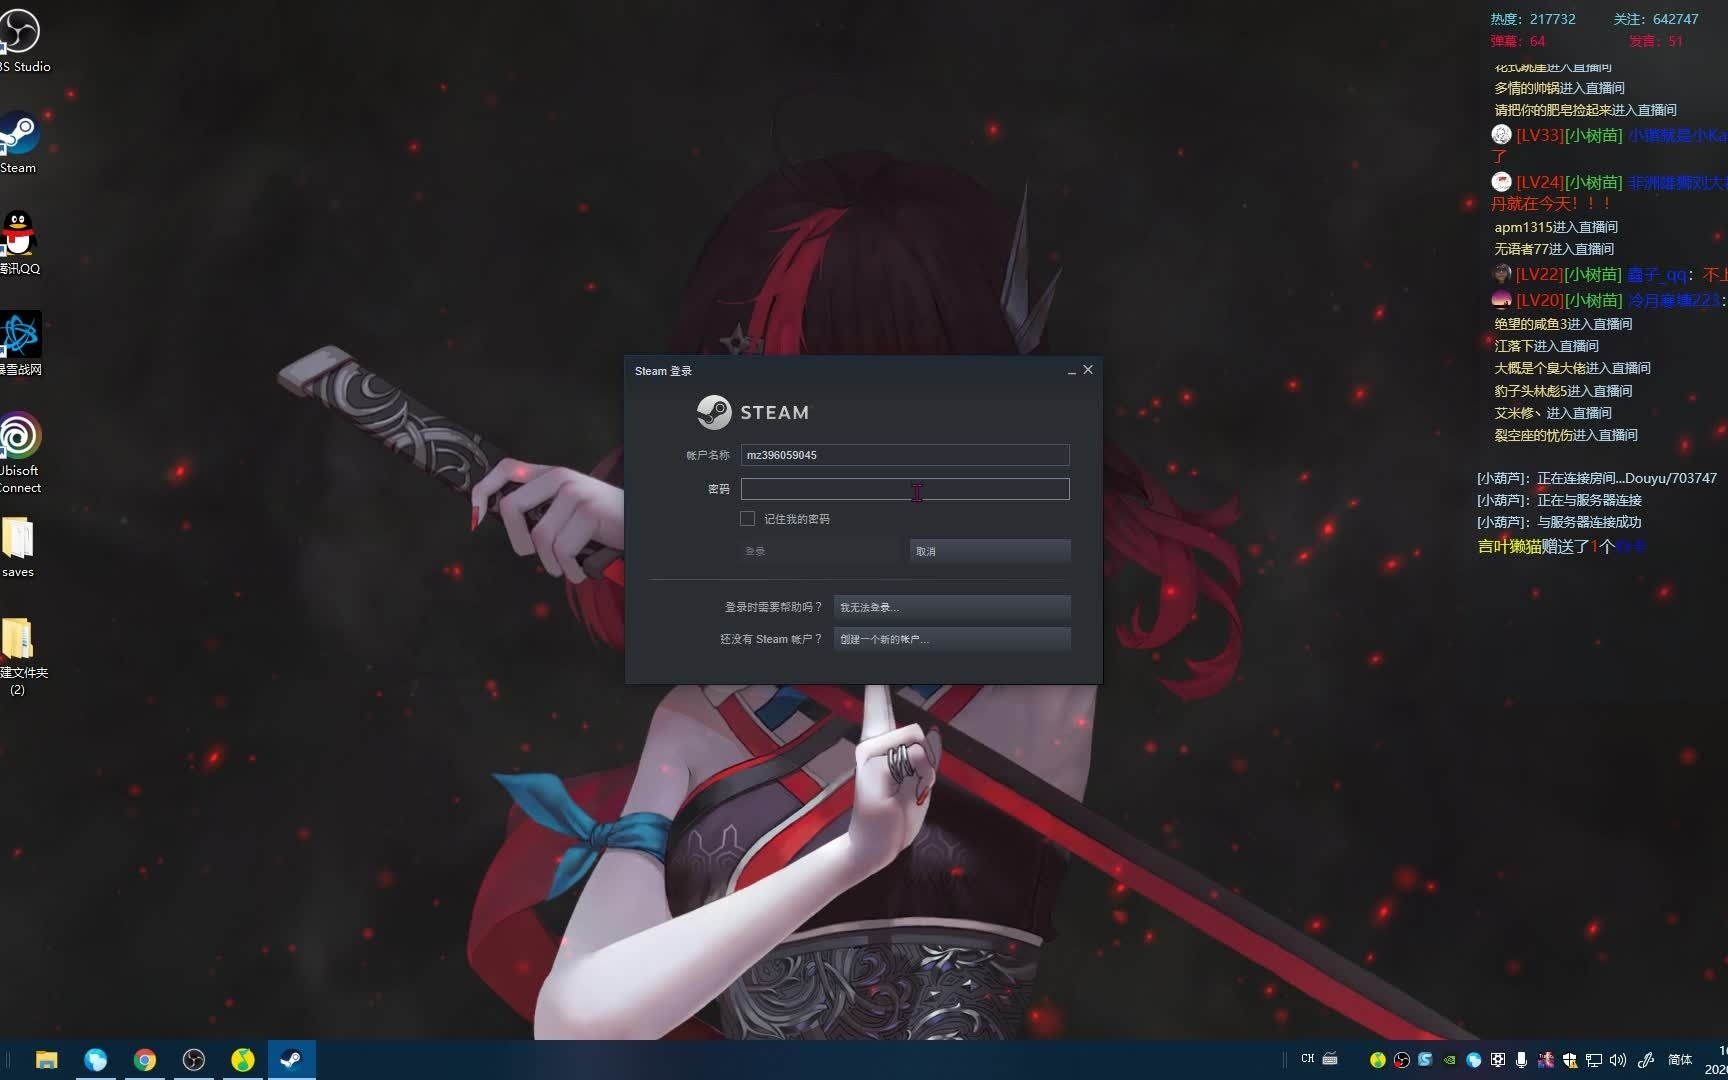Image resolution: width=1728 pixels, height=1080 pixels.
Task: Select the Steam desktop shortcut
Action: 19,142
